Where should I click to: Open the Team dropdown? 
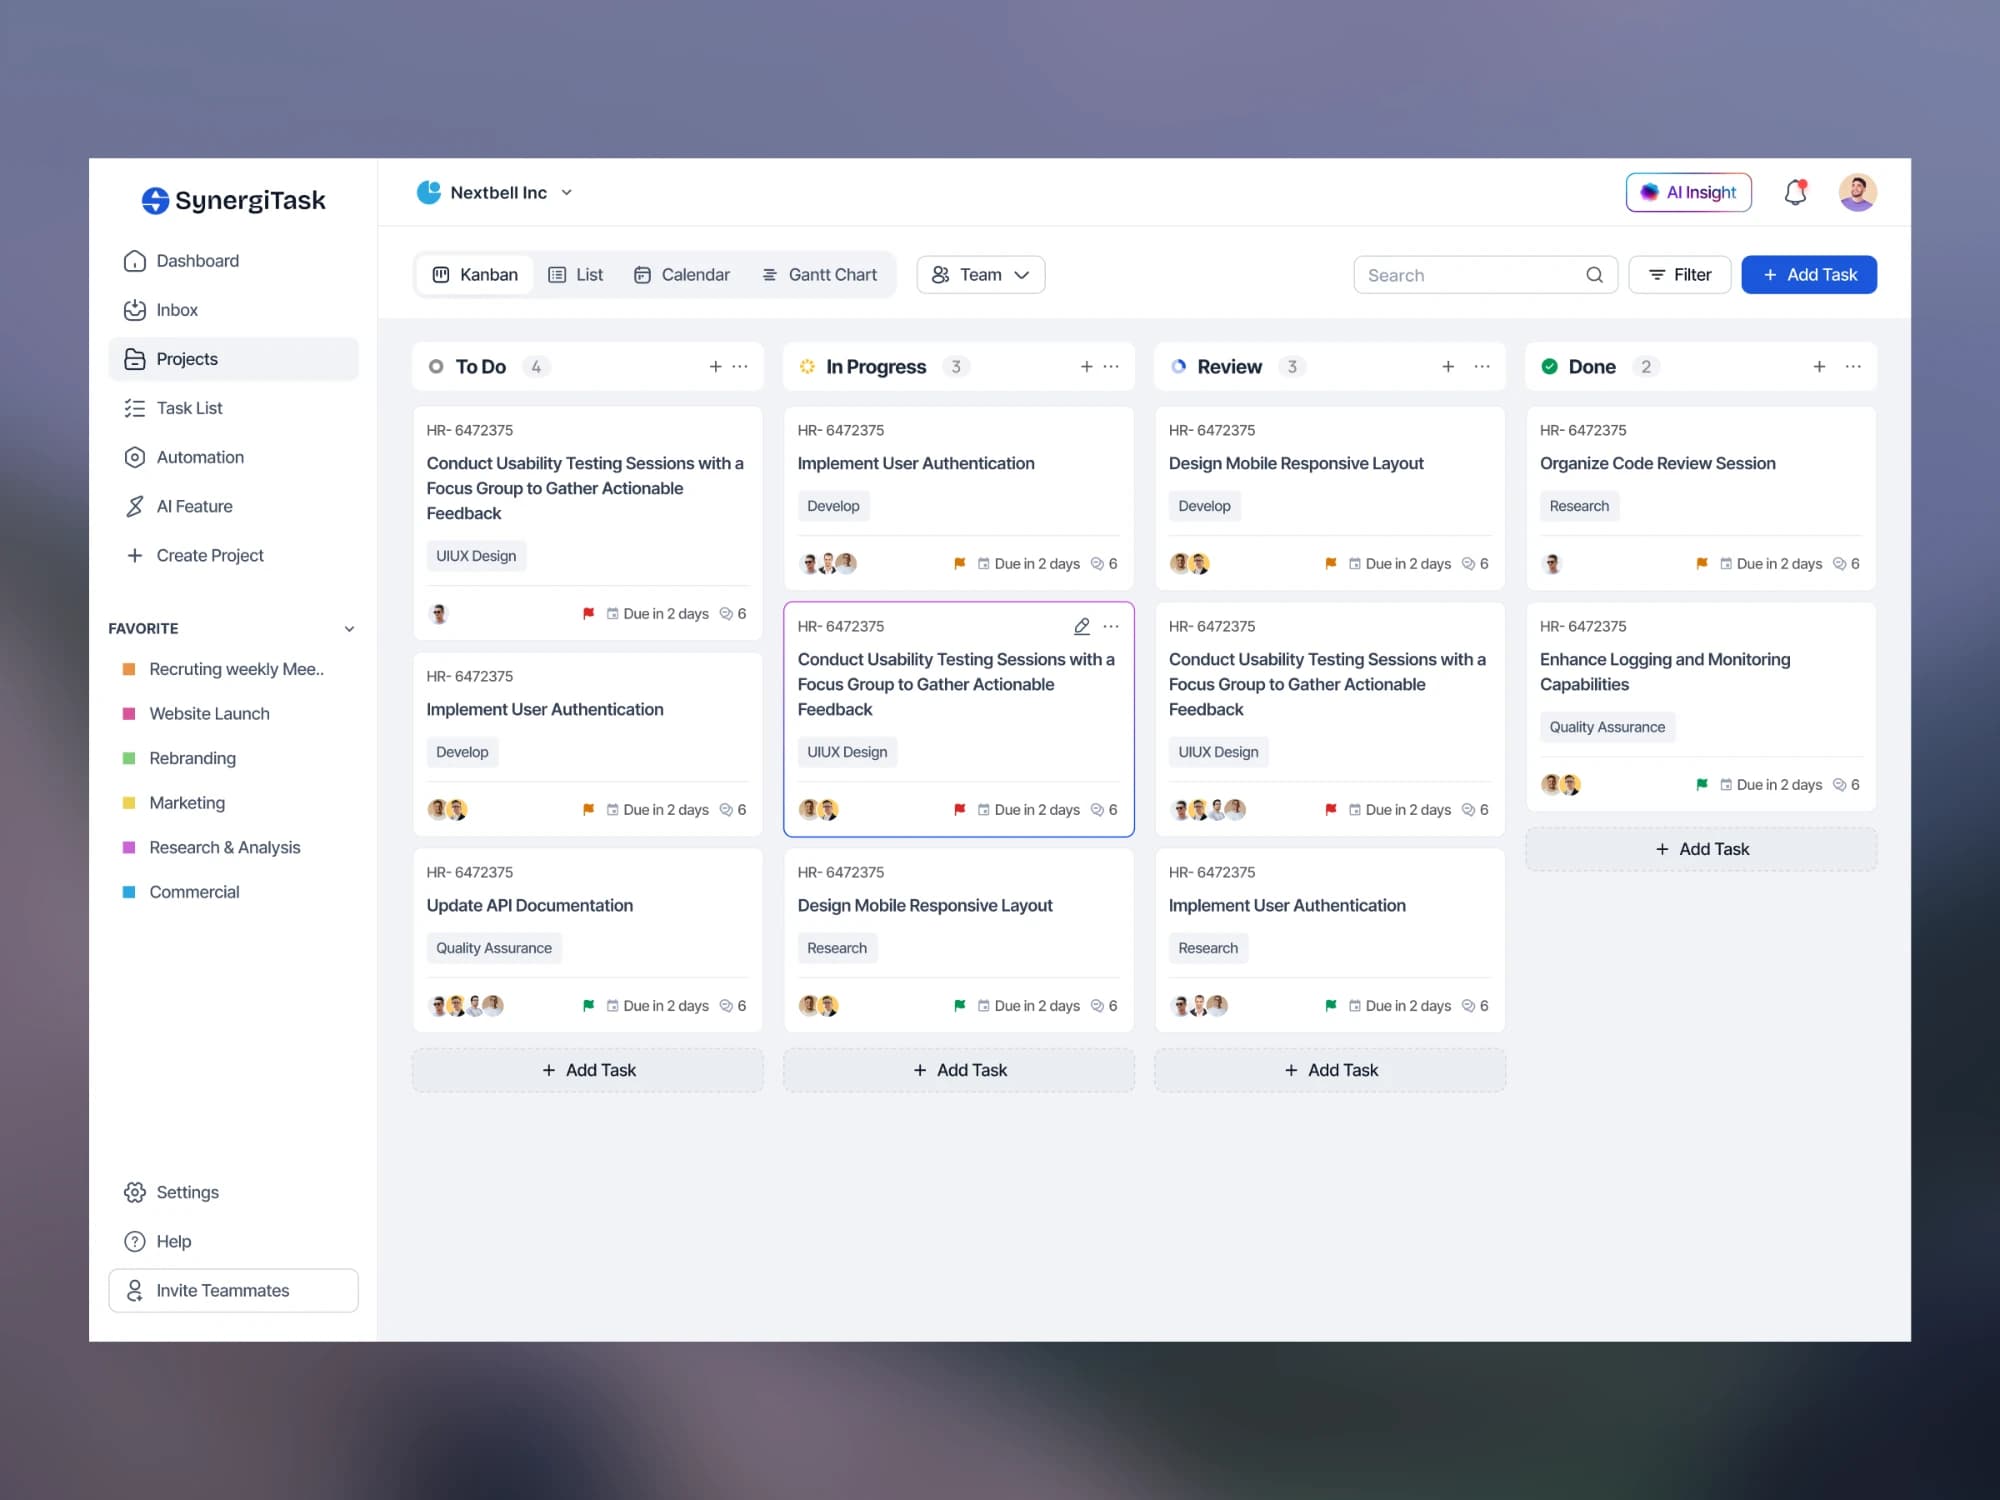[980, 275]
